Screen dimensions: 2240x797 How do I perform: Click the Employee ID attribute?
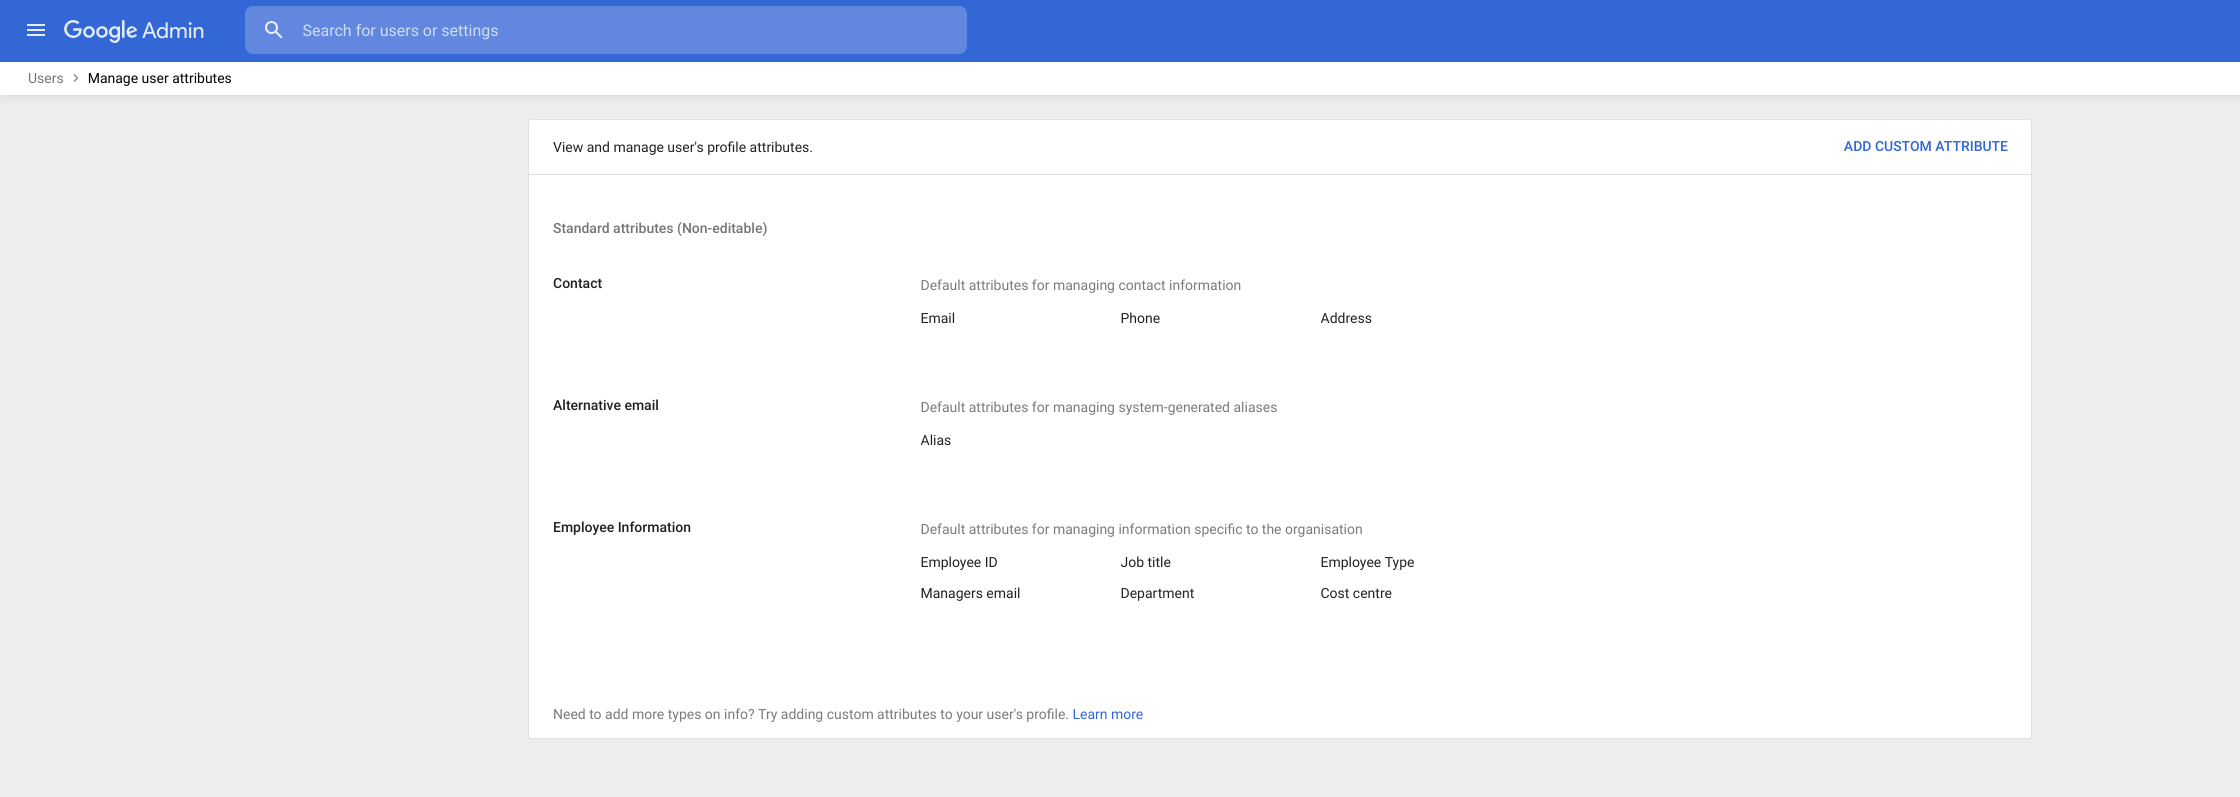pyautogui.click(x=958, y=562)
